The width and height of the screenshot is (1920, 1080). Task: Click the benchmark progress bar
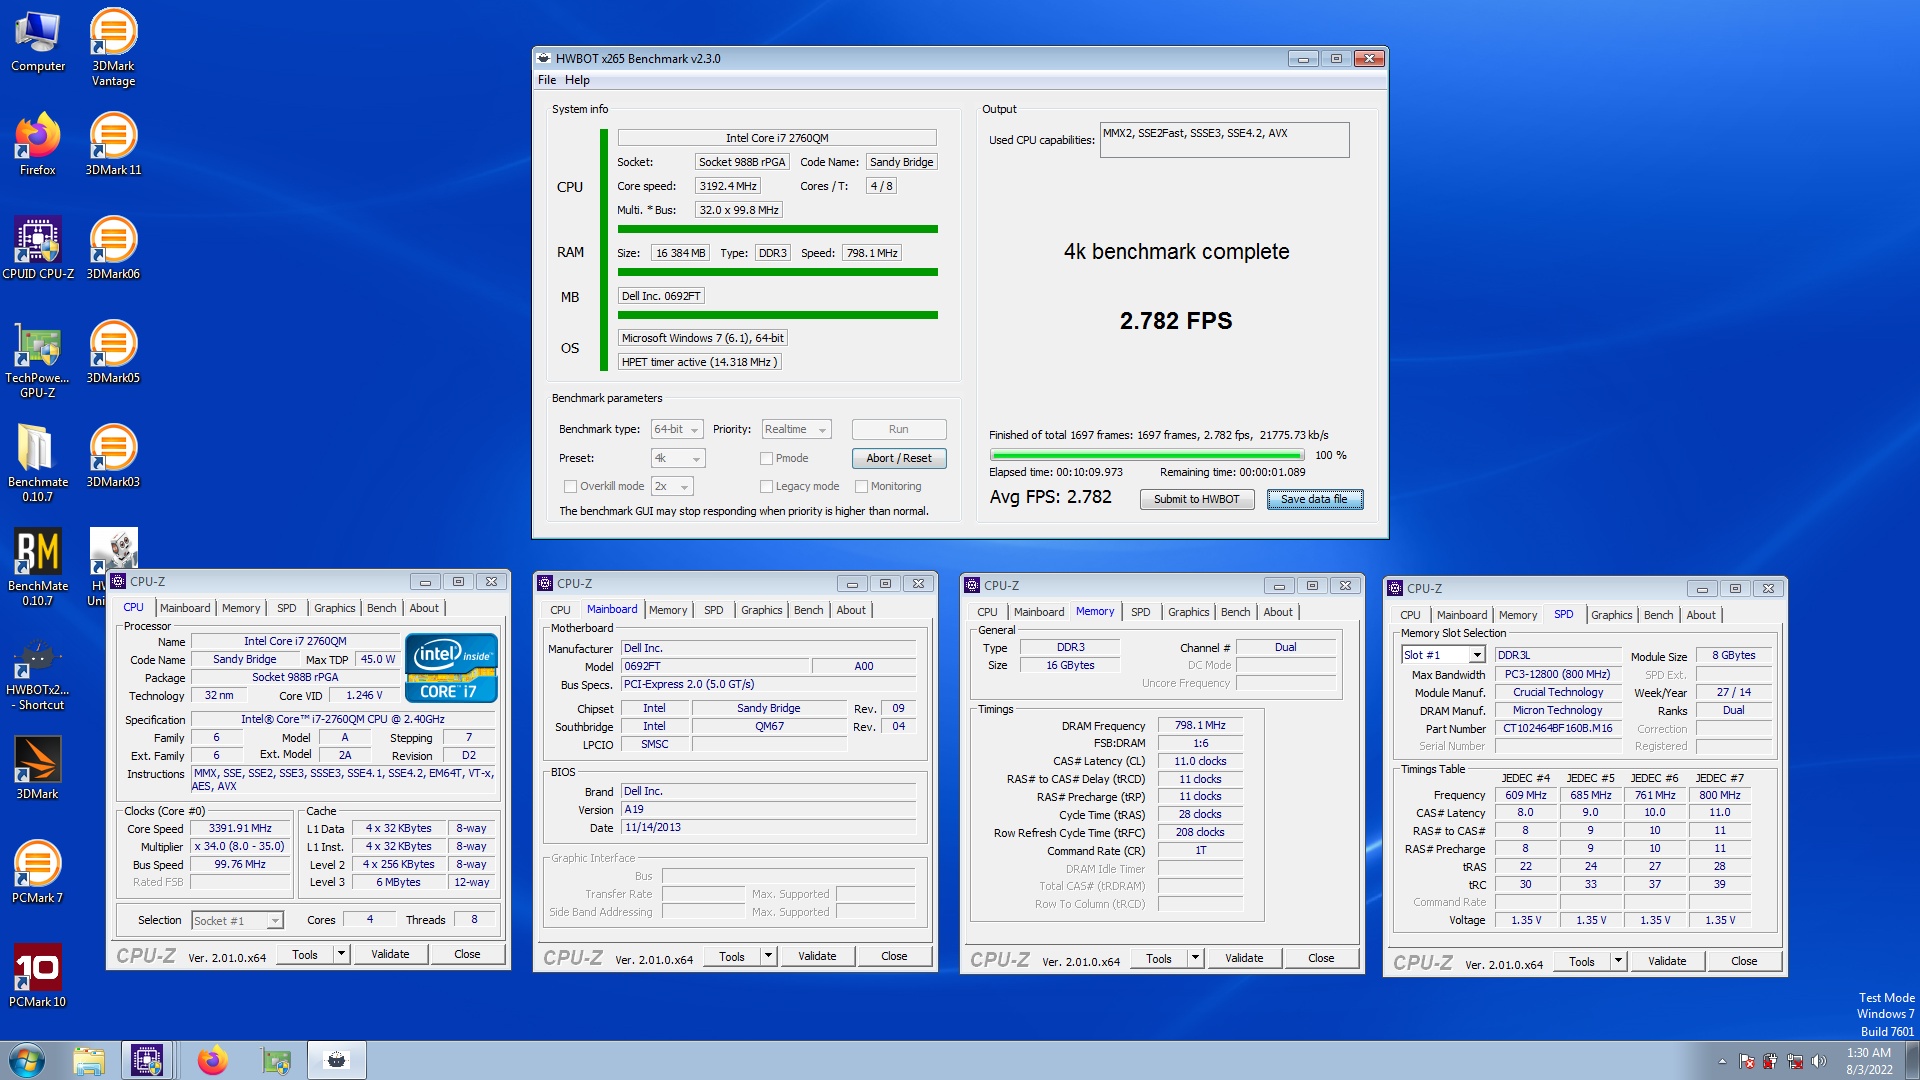(1146, 455)
